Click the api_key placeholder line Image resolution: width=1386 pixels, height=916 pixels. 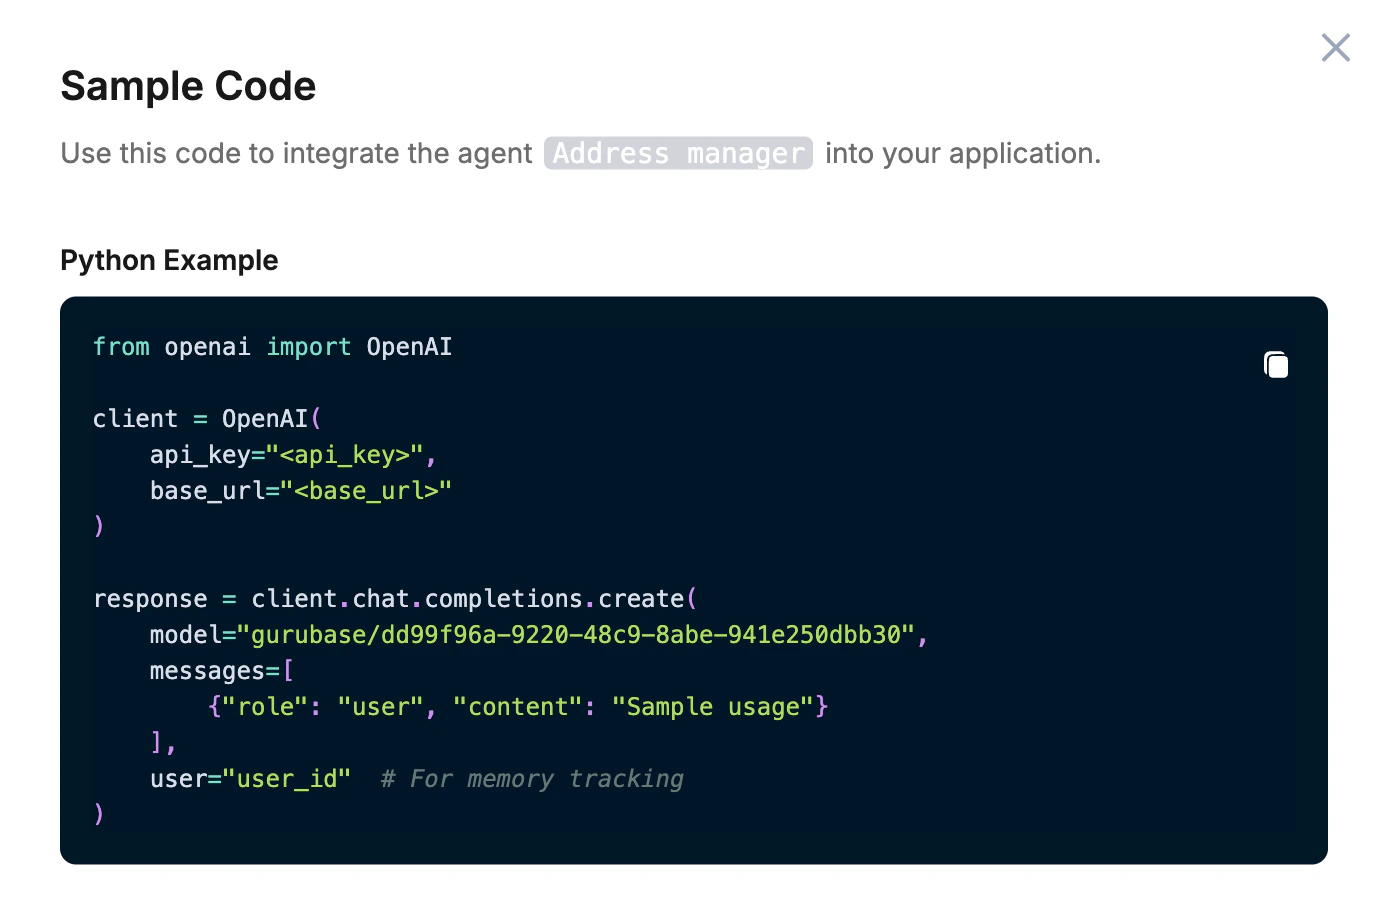293,455
